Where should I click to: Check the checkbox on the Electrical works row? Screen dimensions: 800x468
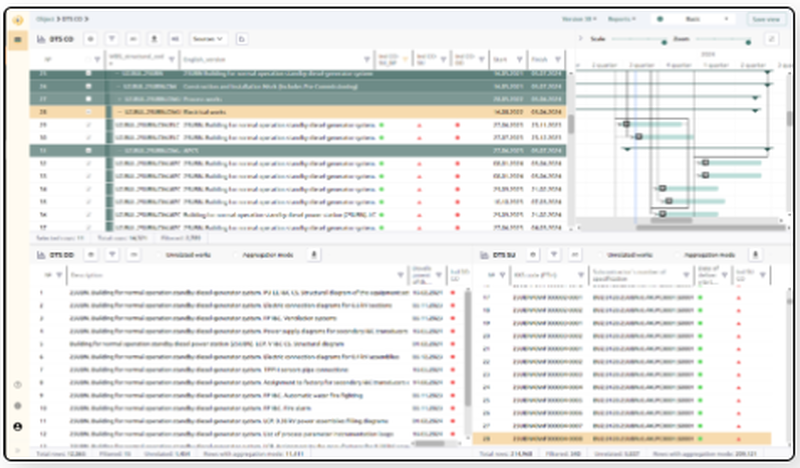point(88,112)
